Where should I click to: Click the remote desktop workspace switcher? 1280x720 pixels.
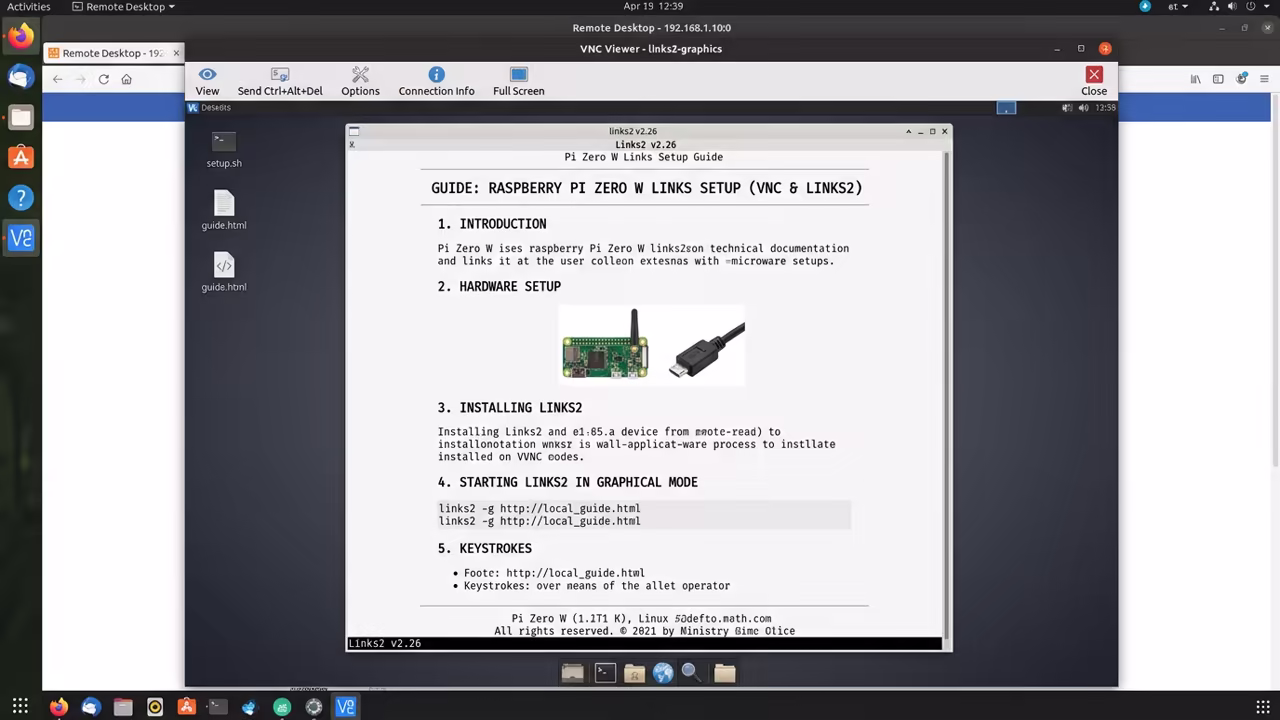(1006, 107)
